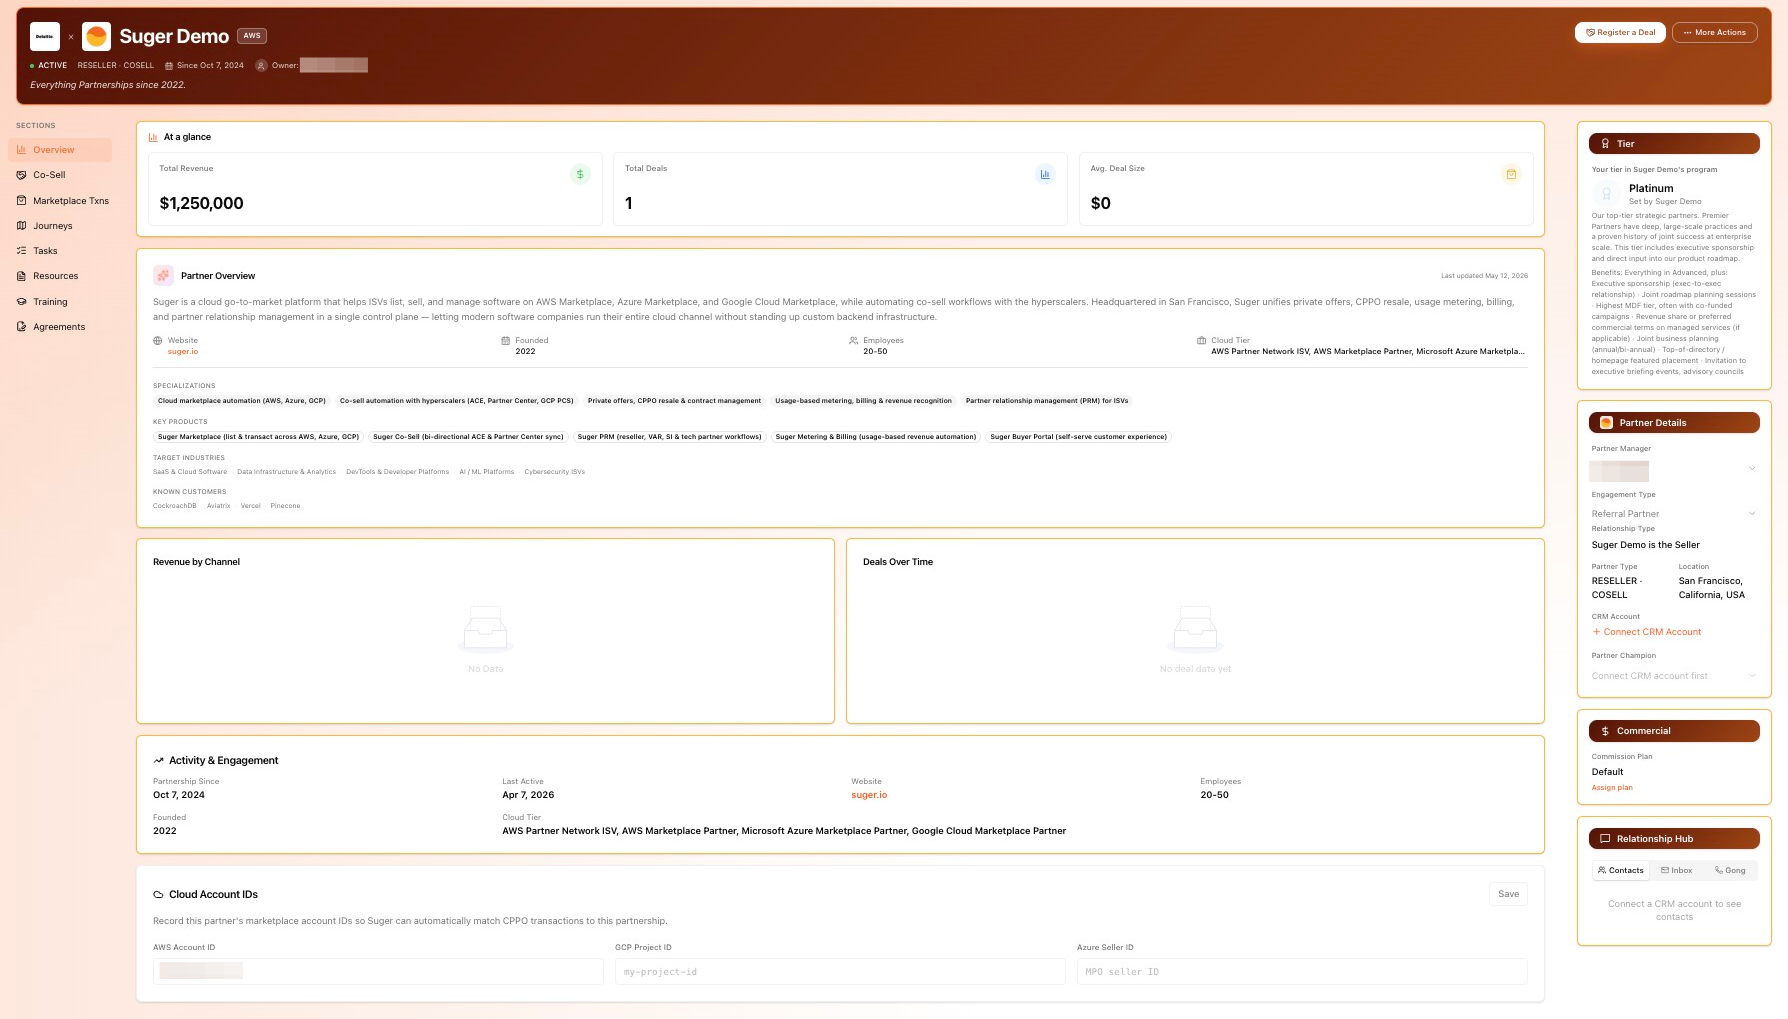Screen dimensions: 1788x1019
Task: Go to Marketplace Txns section
Action: click(59, 201)
